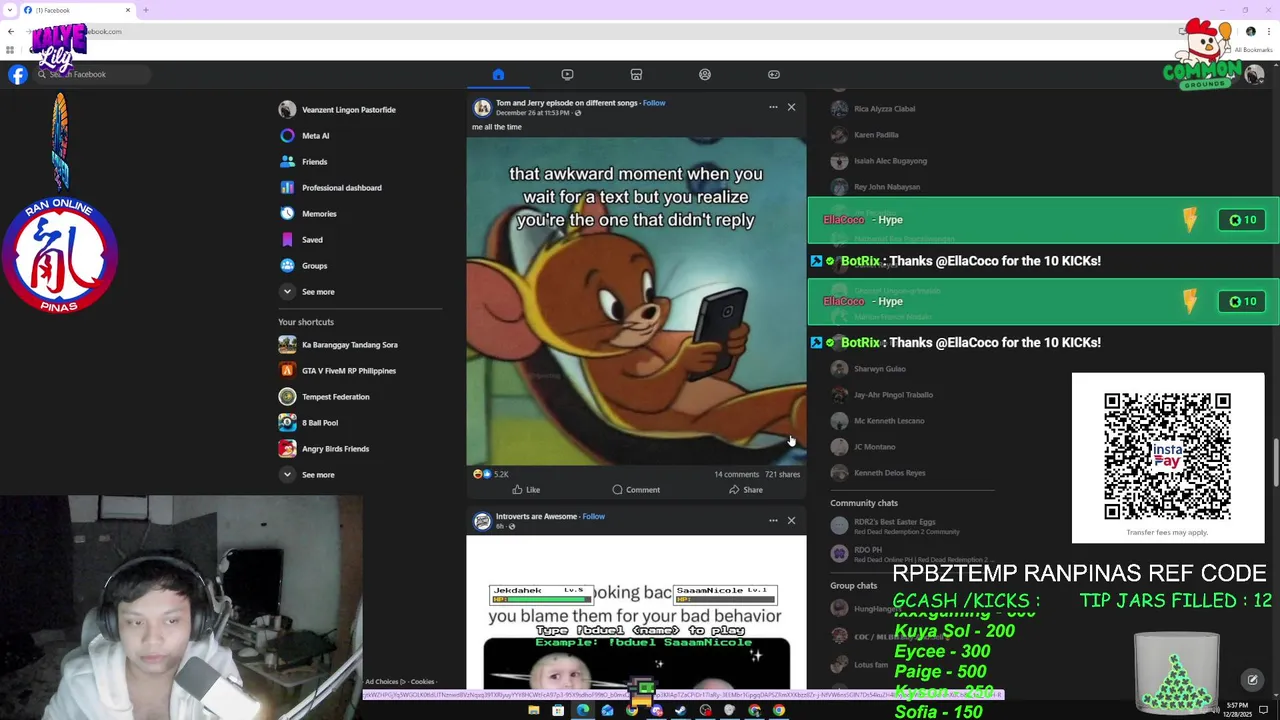The width and height of the screenshot is (1280, 720).
Task: Like the Tom and Jerry post
Action: [x=526, y=490]
